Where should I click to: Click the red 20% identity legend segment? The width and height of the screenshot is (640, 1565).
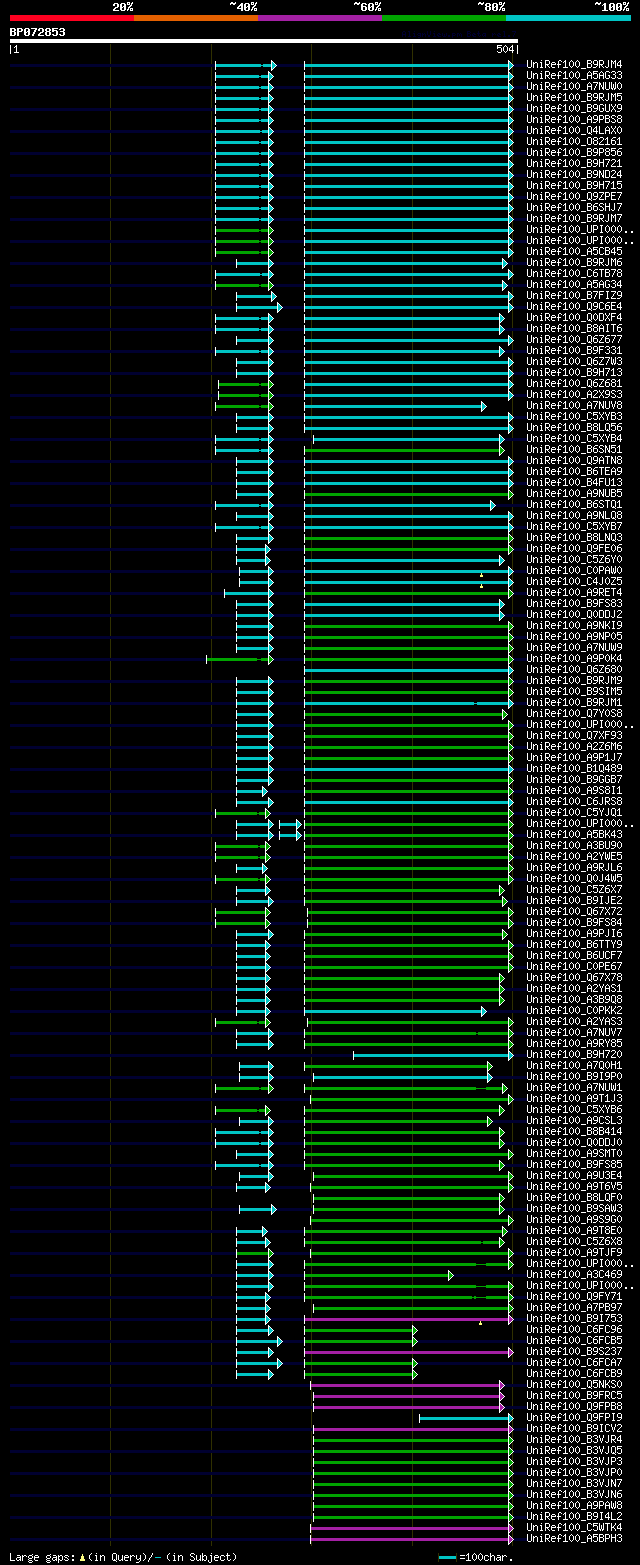tap(72, 18)
